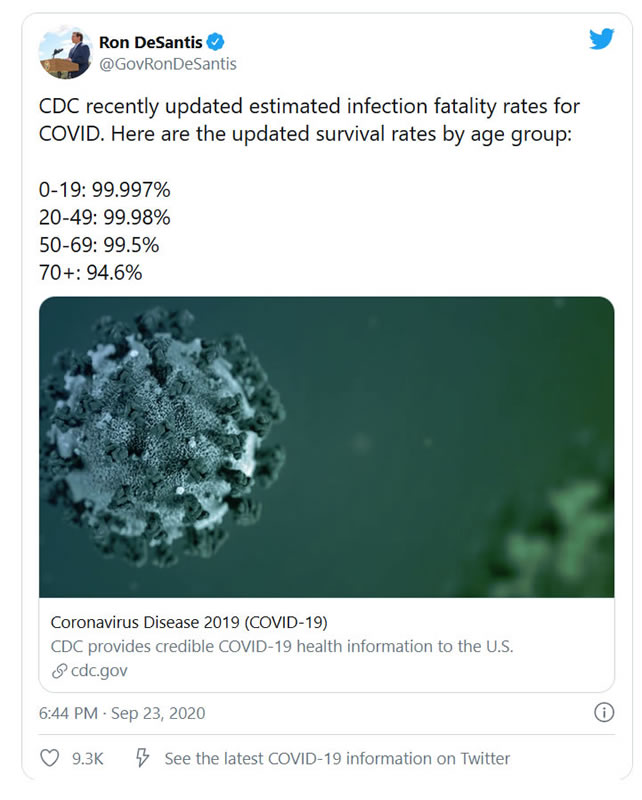Image resolution: width=642 pixels, height=800 pixels.
Task: Click the 50-69: 99.5% line
Action: click(x=99, y=244)
